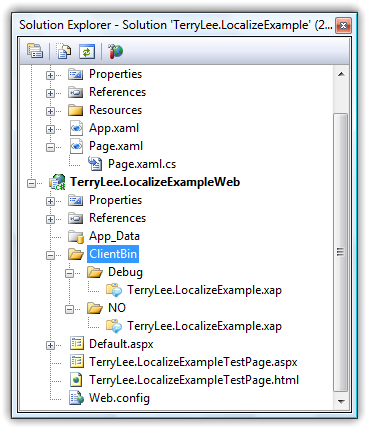Click the Resources folder icon

tap(76, 110)
